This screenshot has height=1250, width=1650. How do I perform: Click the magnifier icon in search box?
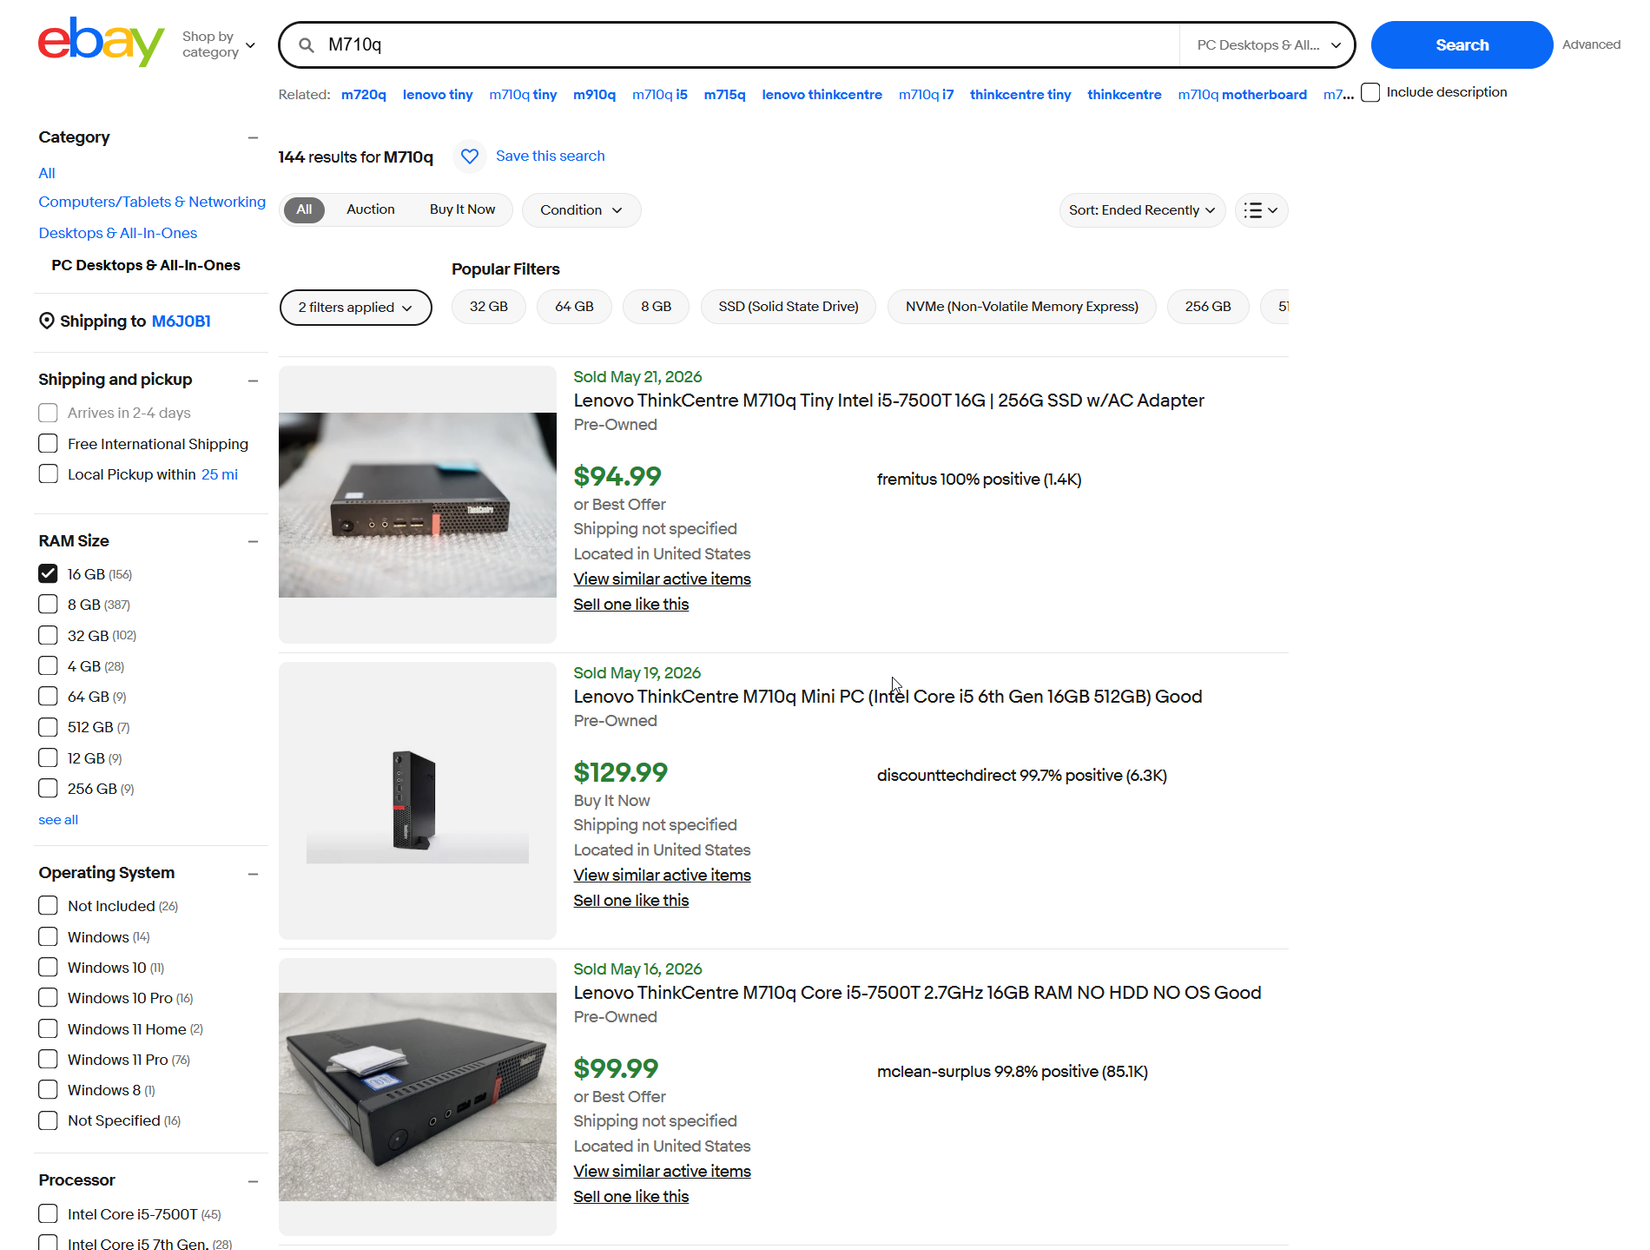(307, 45)
